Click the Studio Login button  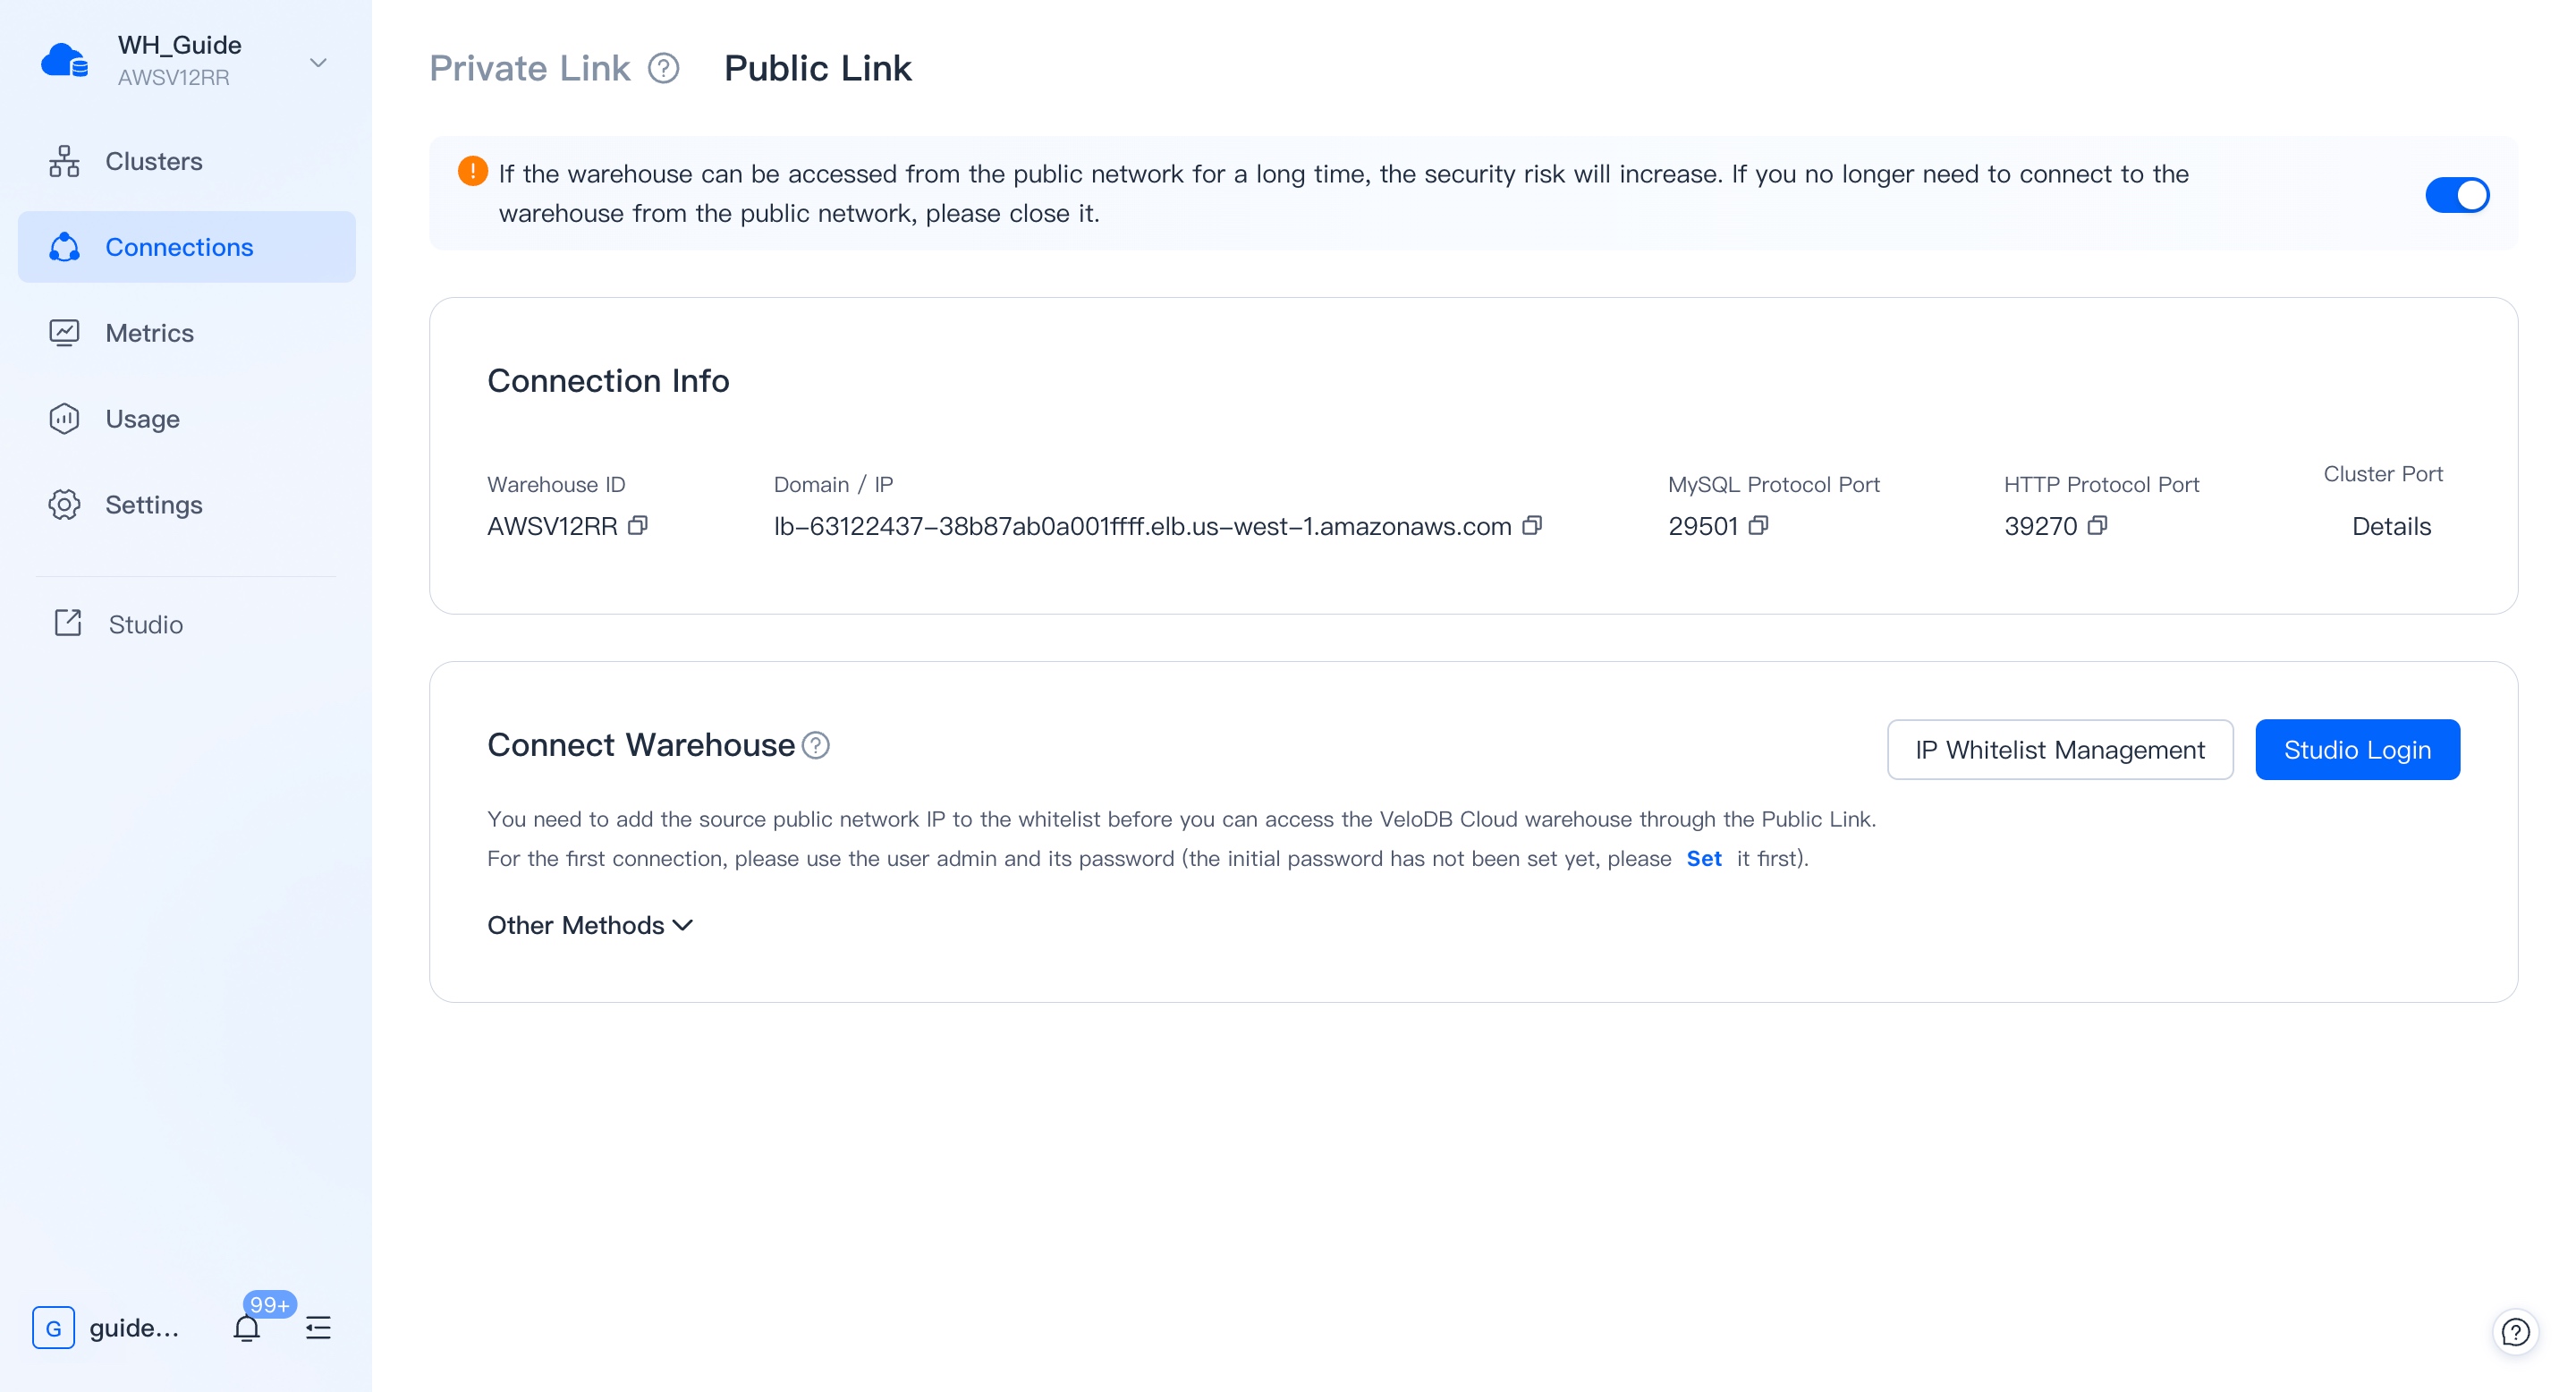[x=2357, y=749]
